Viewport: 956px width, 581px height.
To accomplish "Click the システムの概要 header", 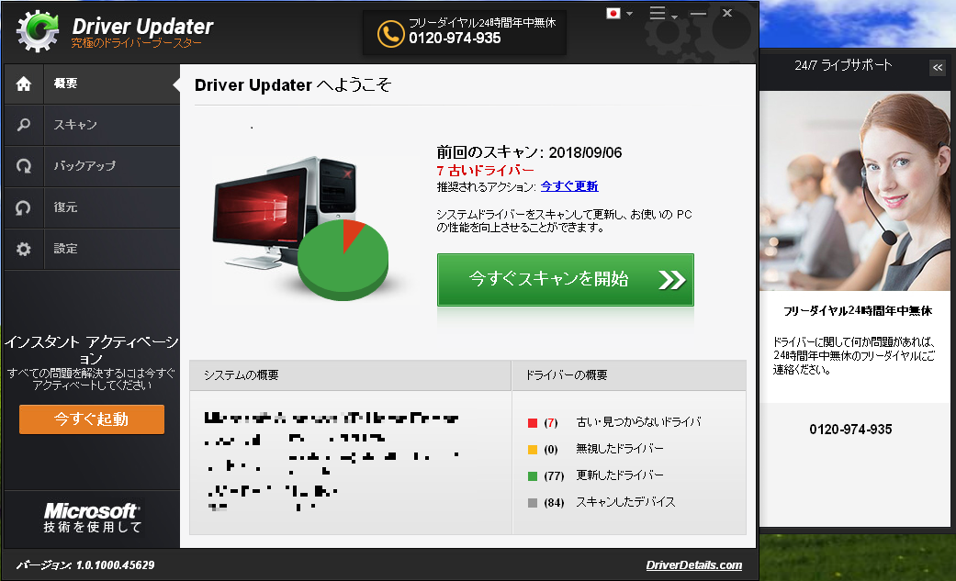I will point(241,375).
